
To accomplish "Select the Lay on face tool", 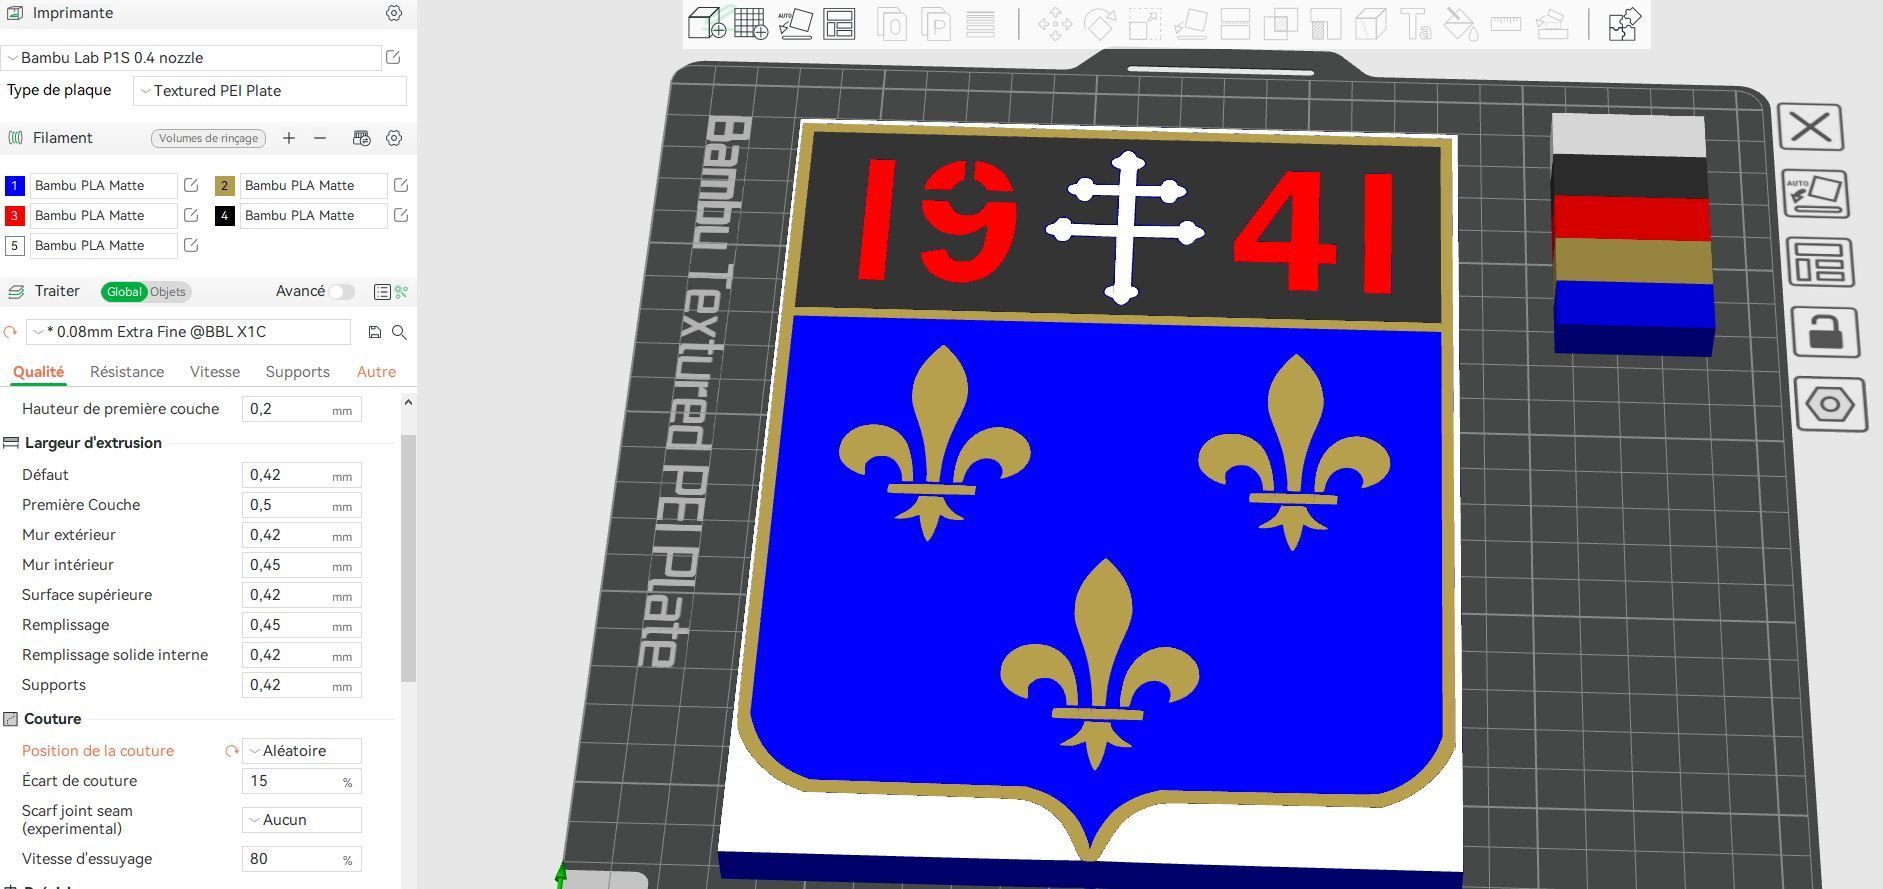I will point(1190,24).
